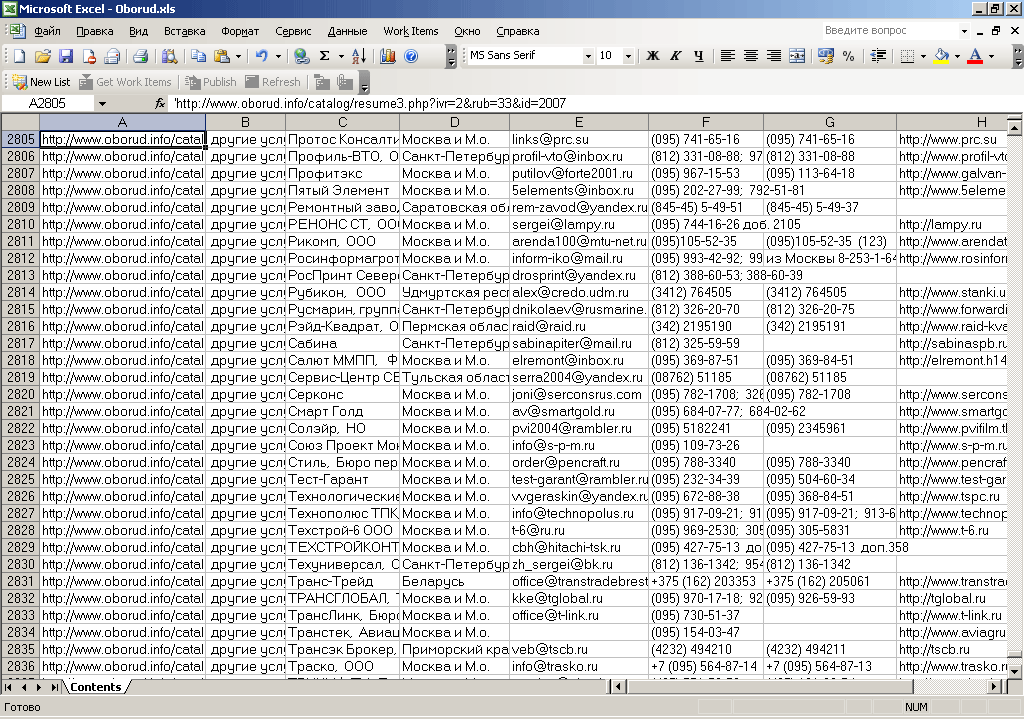The height and width of the screenshot is (719, 1024).
Task: Open the Work Items menu
Action: click(411, 31)
